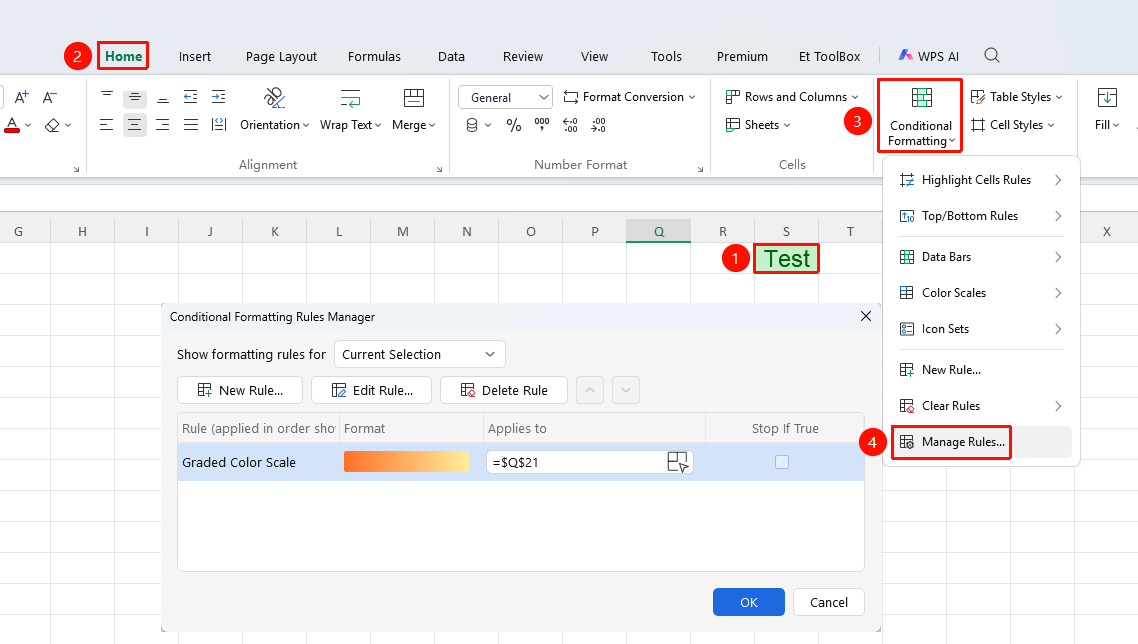Screen dimensions: 1138x644
Task: Open the Color Scales submenu
Action: pos(981,293)
